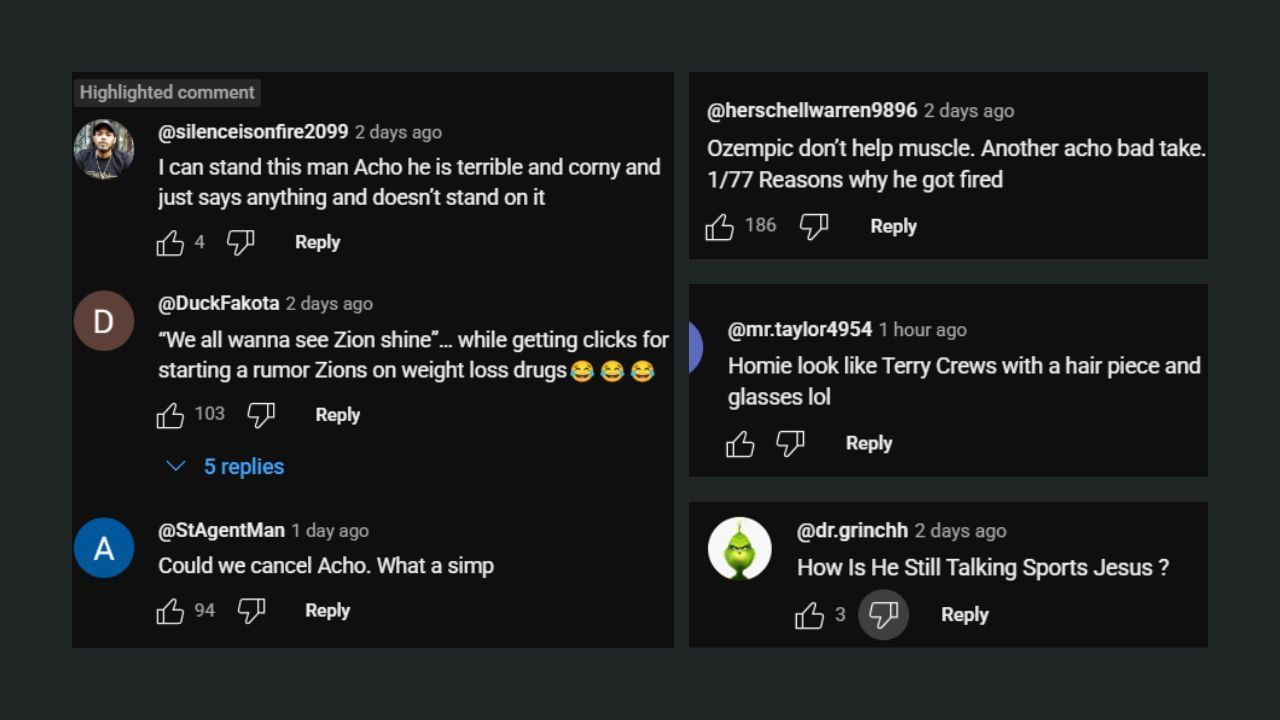Dislike the comment by @silenceisonfire2099
1280x720 pixels.
(240, 243)
